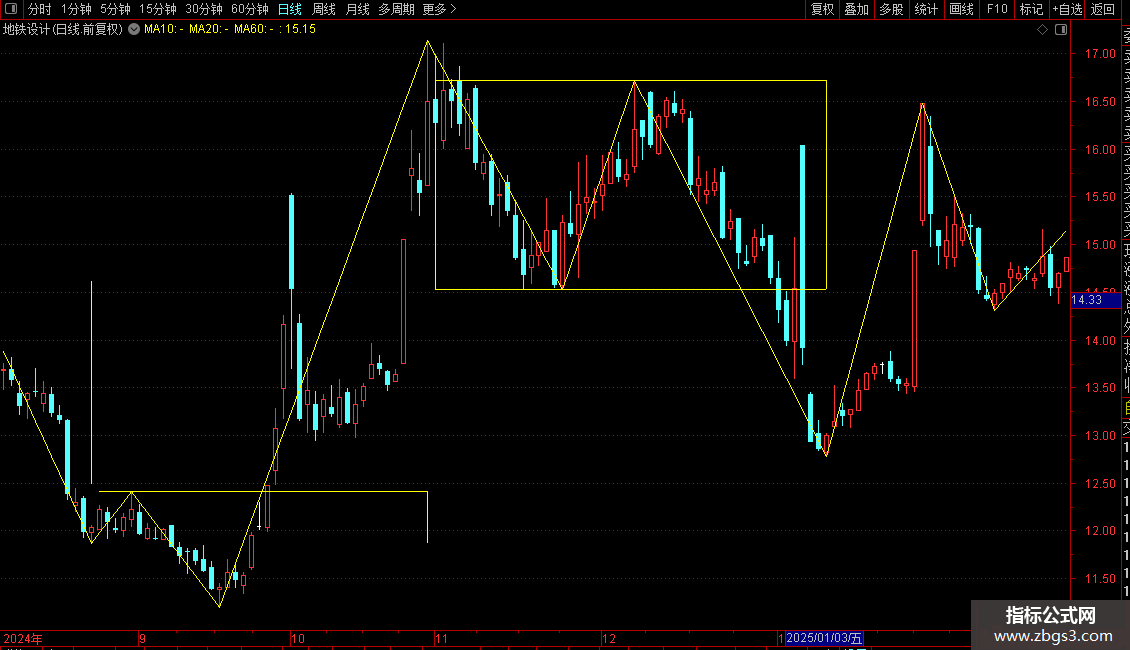Switch to 5分钟 period tab
The width and height of the screenshot is (1130, 650).
tap(115, 9)
